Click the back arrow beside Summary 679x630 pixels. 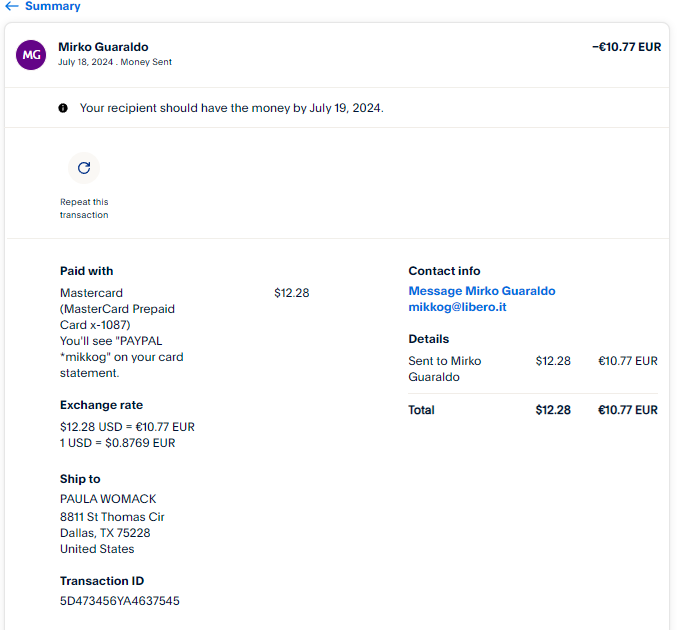pos(12,6)
